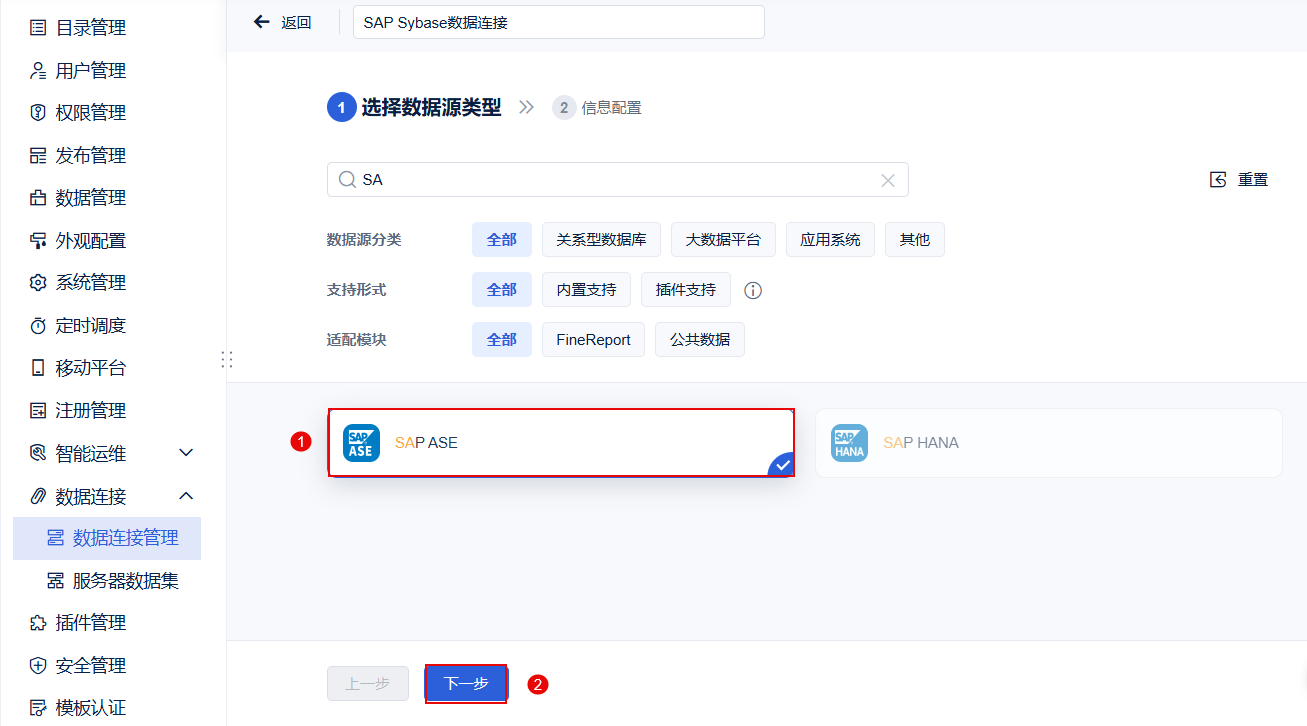1307x726 pixels.
Task: Click the 数据连接管理 submenu icon
Action: pos(56,538)
